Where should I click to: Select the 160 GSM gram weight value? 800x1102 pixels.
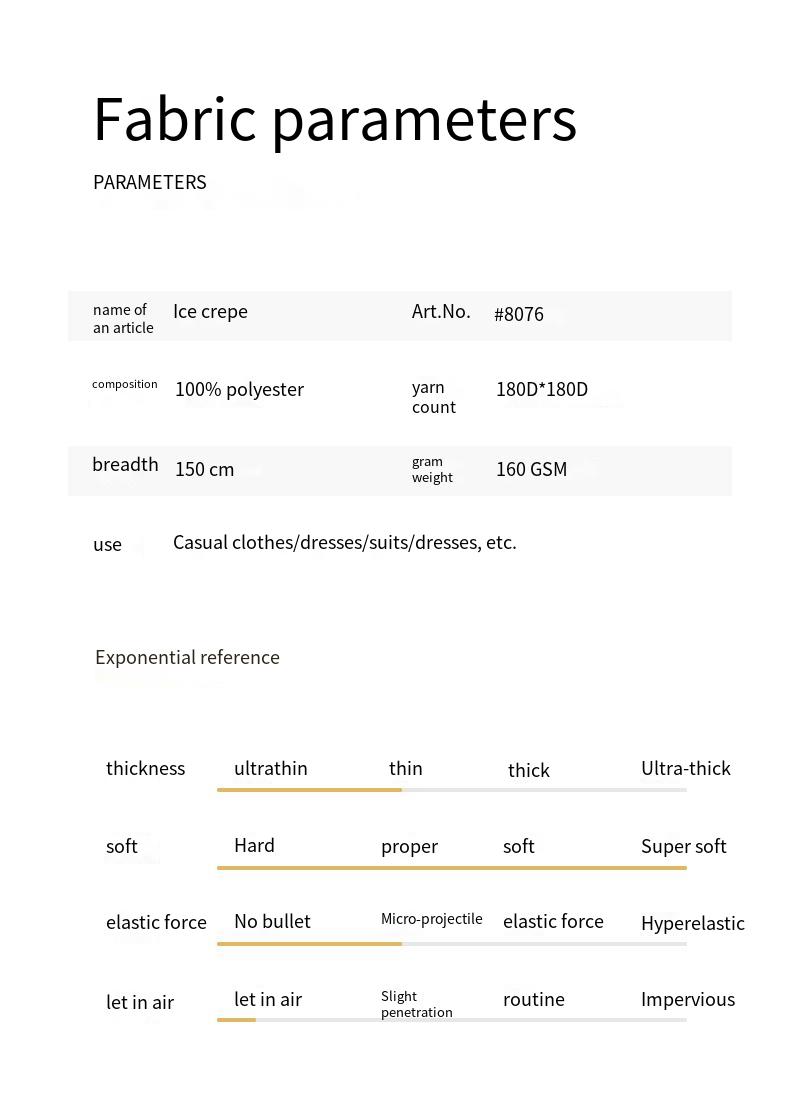(x=531, y=470)
